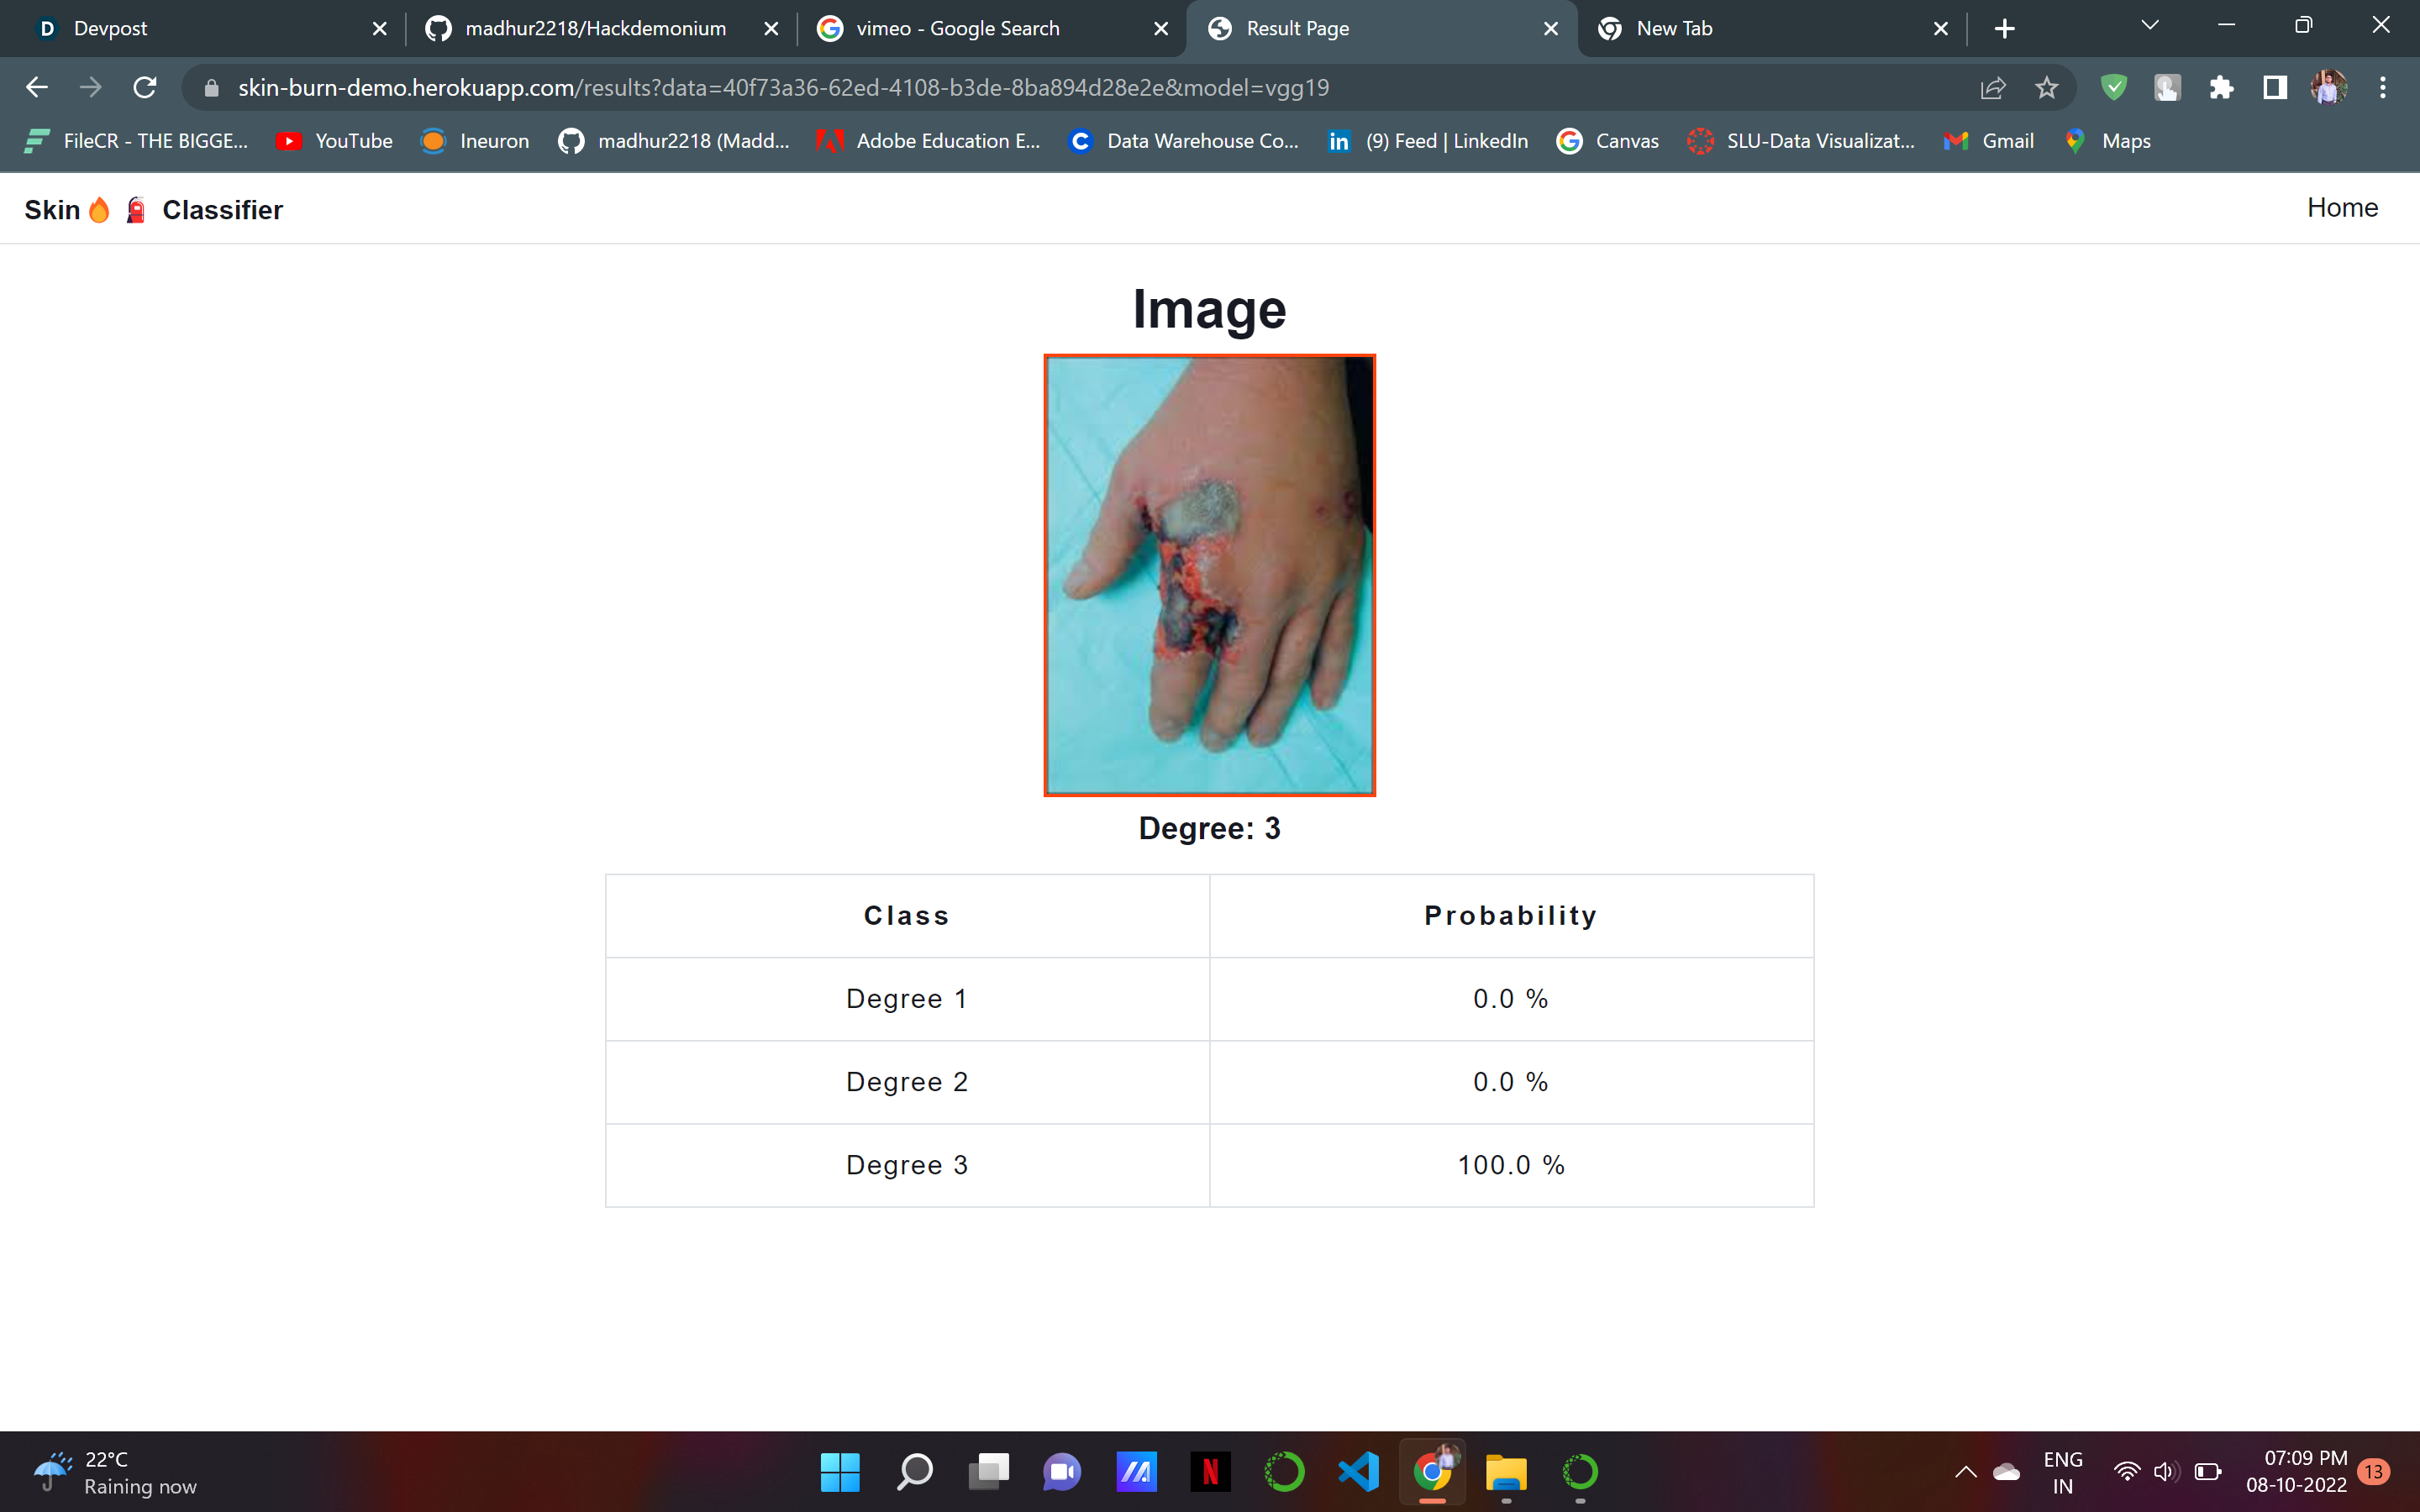
Task: Bookmark this page with star icon
Action: [x=2046, y=88]
